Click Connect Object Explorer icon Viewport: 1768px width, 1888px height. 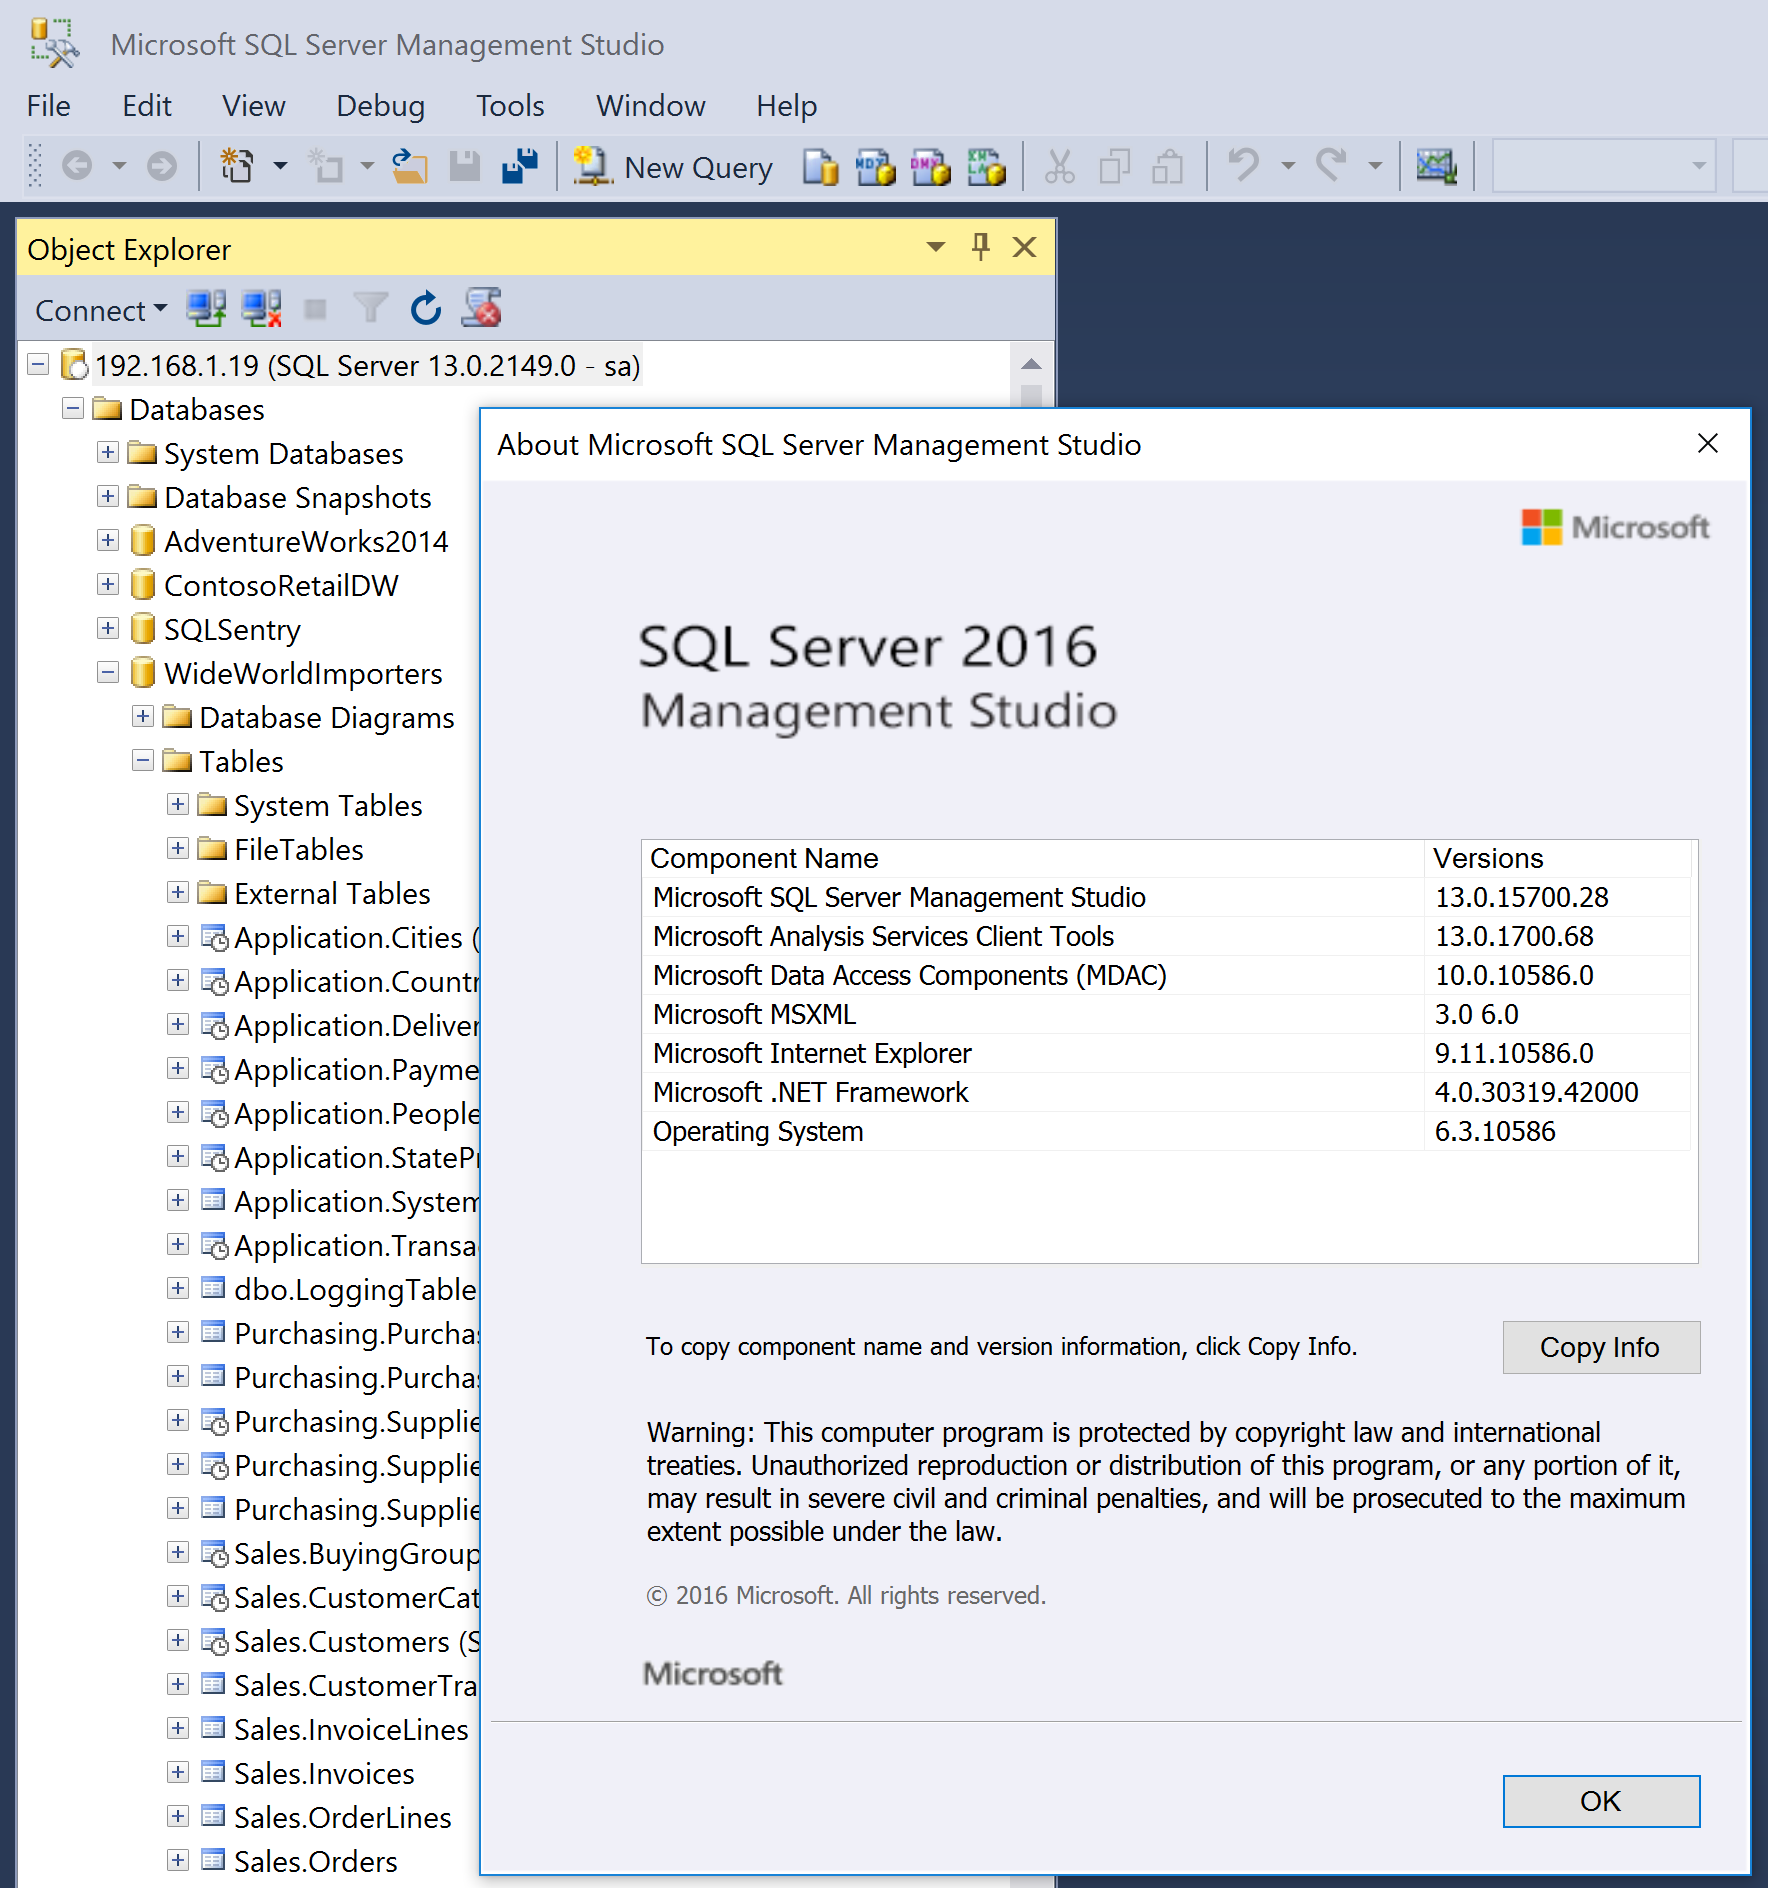pyautogui.click(x=206, y=309)
